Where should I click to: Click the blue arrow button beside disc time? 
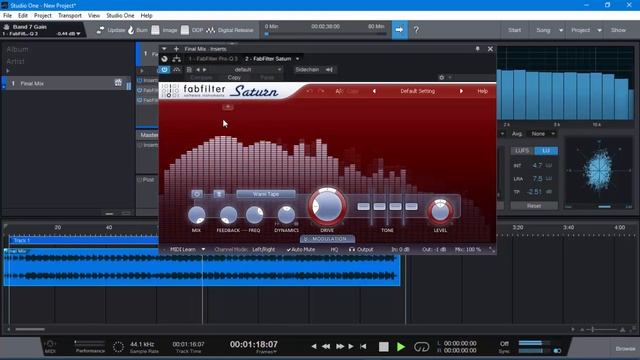click(400, 30)
